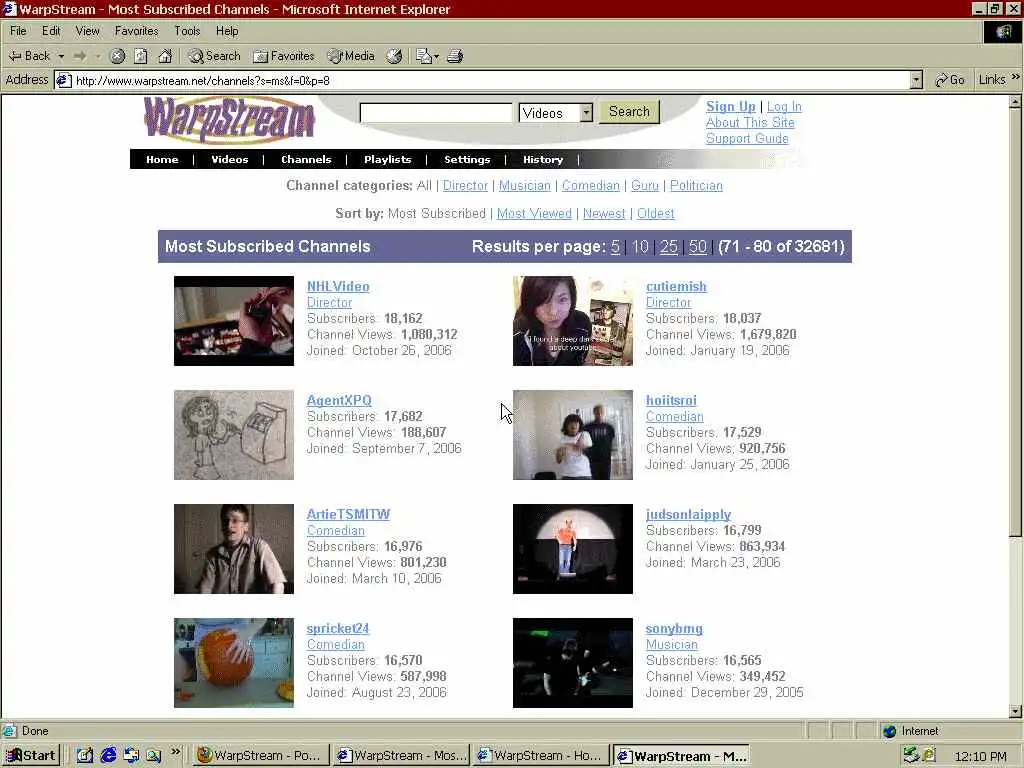This screenshot has width=1024, height=768.
Task: Go to the Channels navigation tab
Action: click(306, 159)
